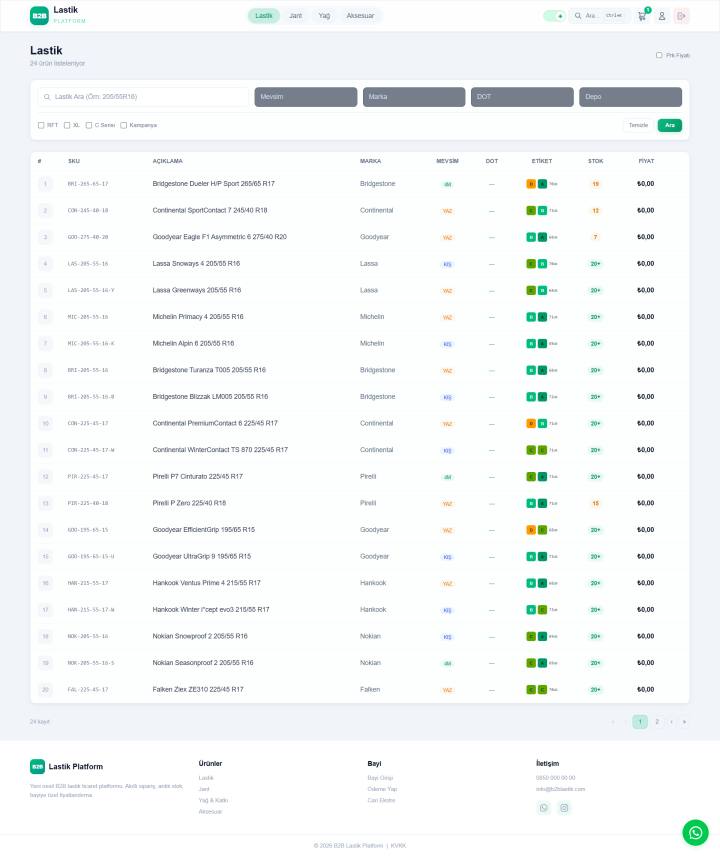The height and width of the screenshot is (857, 720).
Task: Check the RFT filter checkbox
Action: (x=41, y=125)
